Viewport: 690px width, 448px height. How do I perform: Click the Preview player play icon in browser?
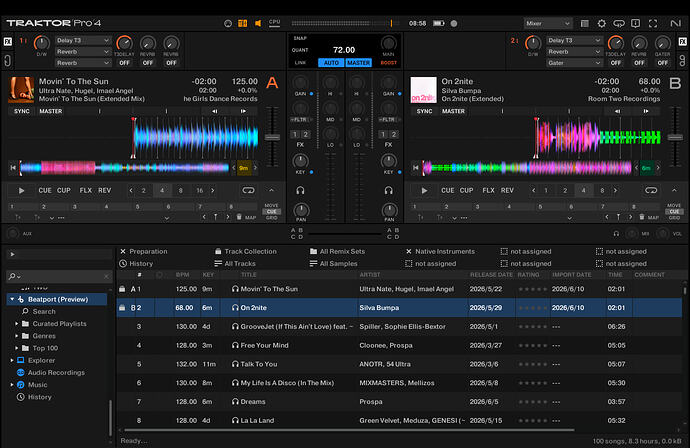tap(12, 254)
